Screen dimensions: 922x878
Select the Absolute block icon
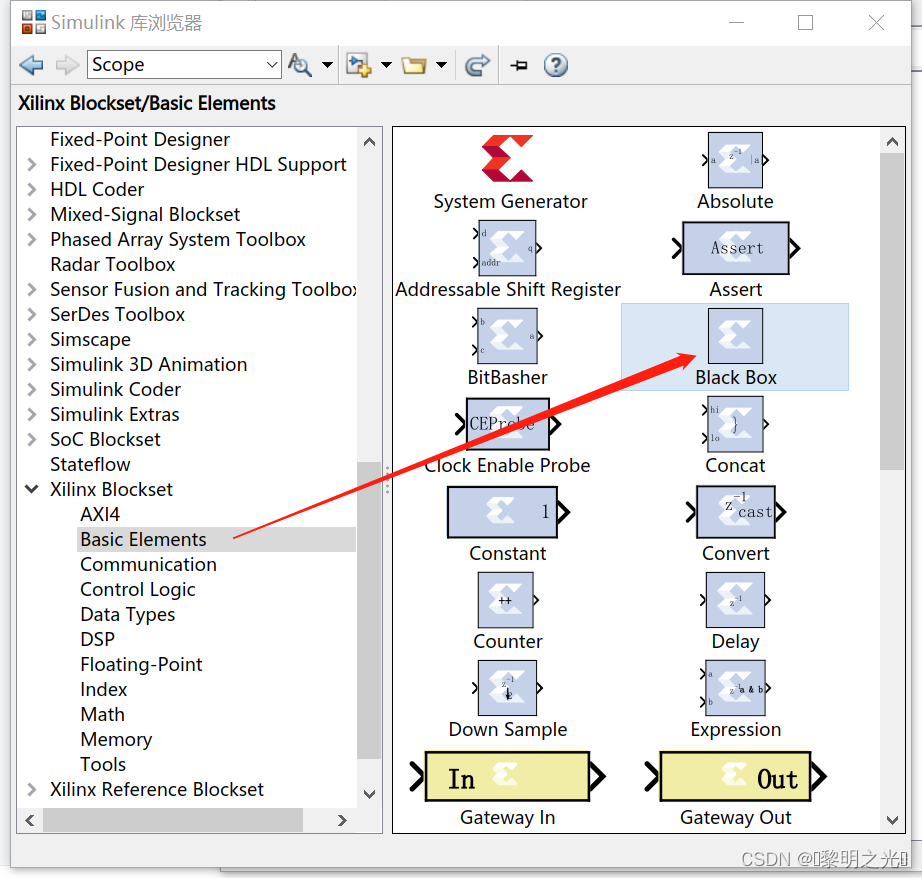coord(735,160)
